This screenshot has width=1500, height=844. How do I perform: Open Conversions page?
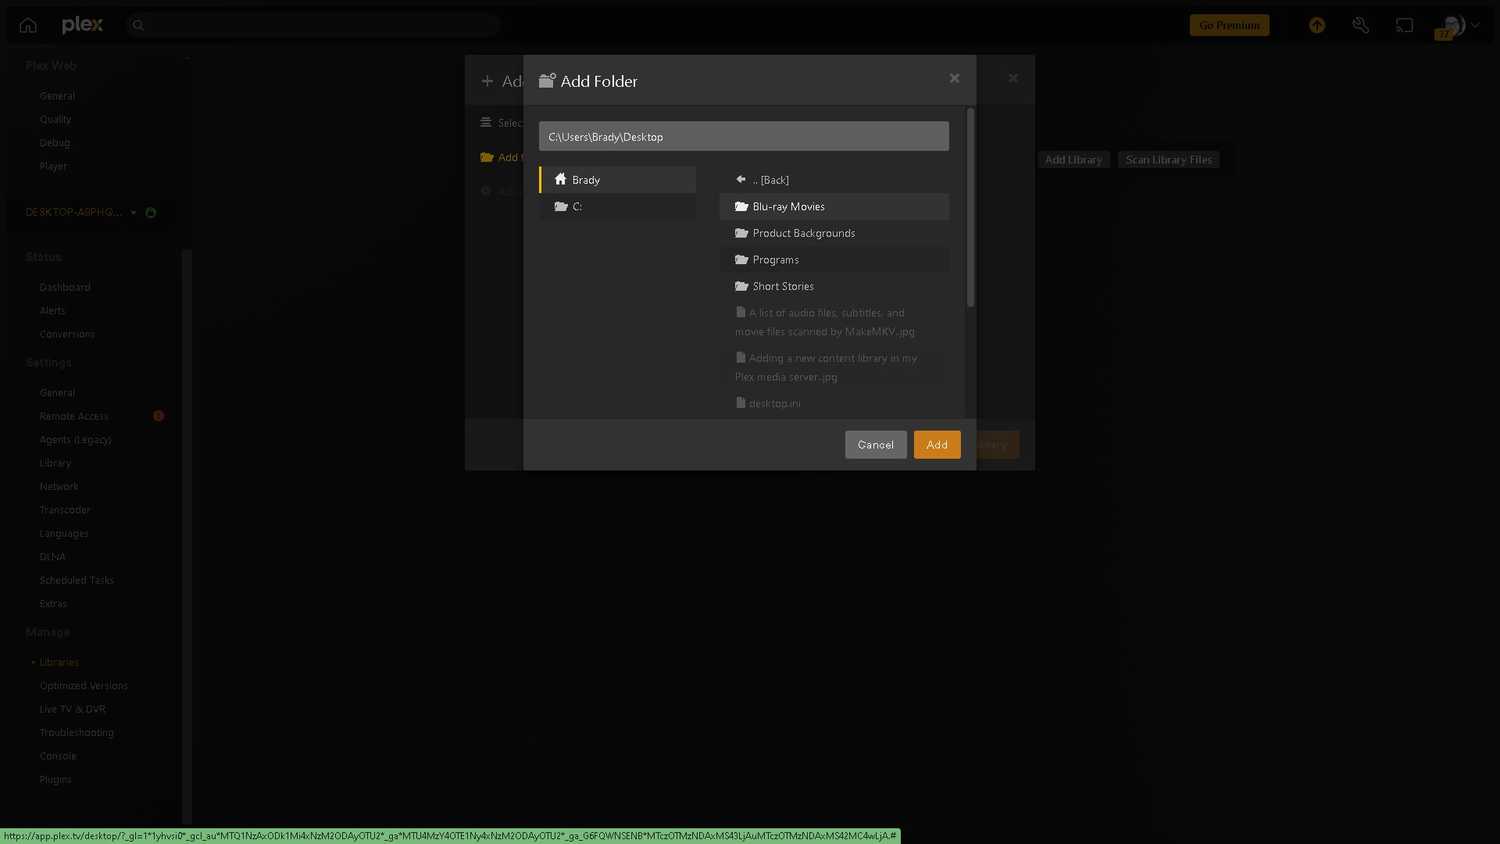(x=67, y=334)
